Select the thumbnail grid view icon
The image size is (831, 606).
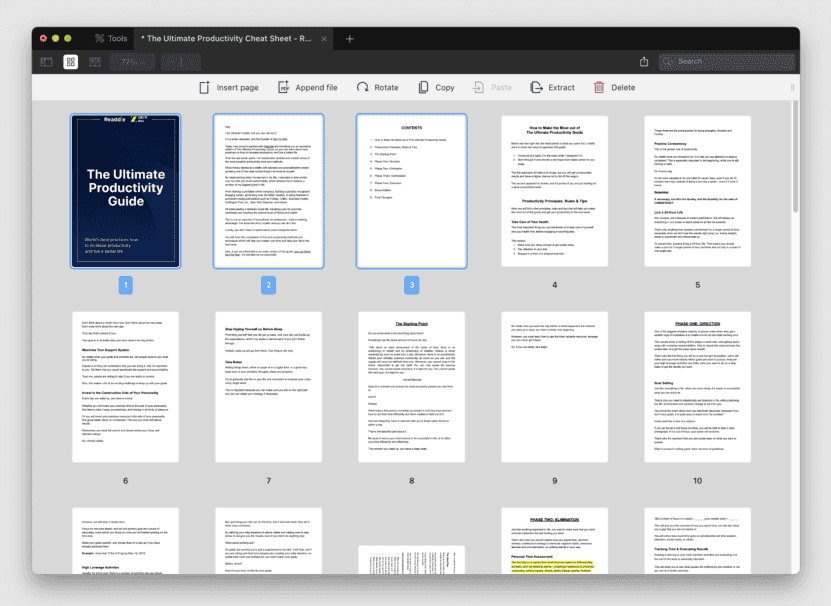click(x=70, y=62)
